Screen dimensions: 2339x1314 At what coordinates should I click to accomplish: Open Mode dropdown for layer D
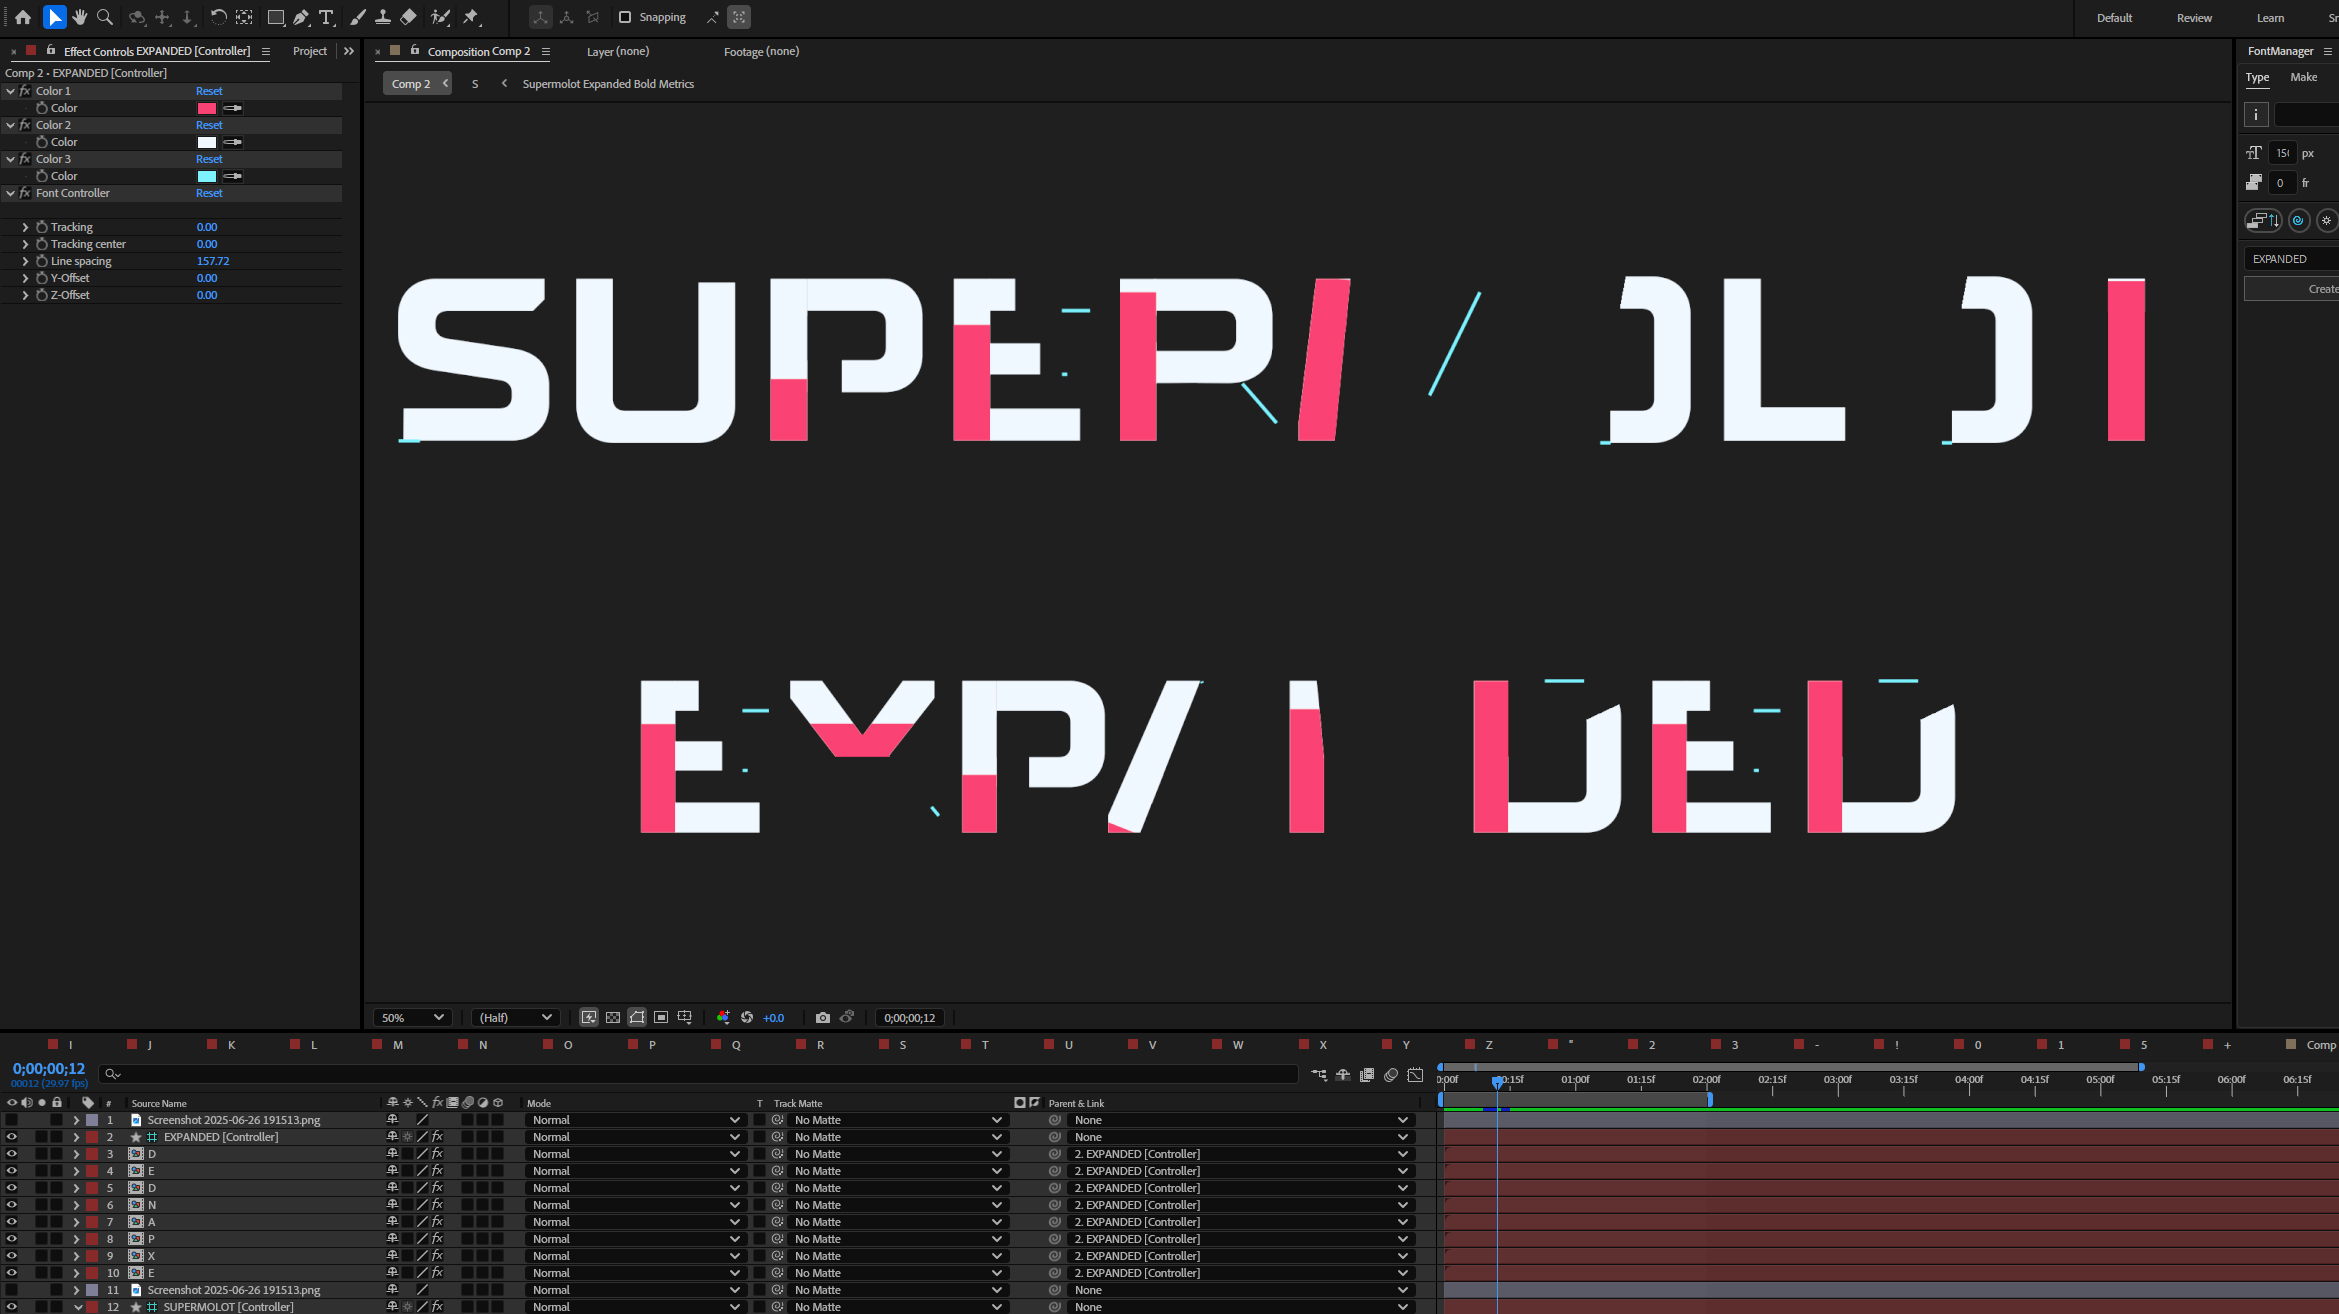click(x=635, y=1154)
